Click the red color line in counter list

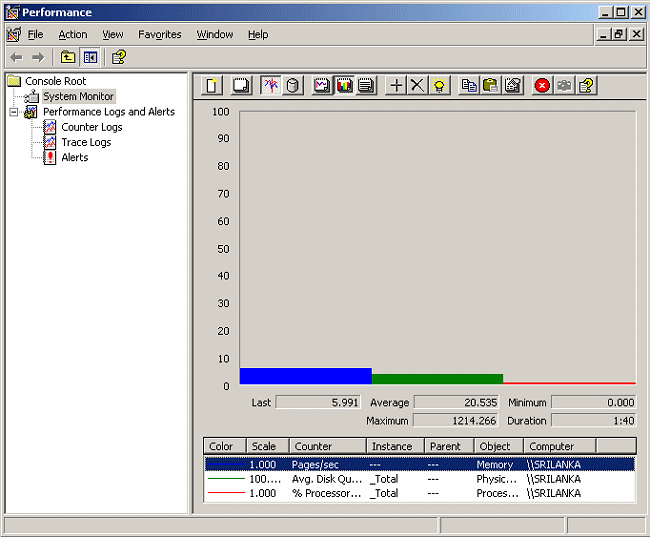(x=226, y=493)
